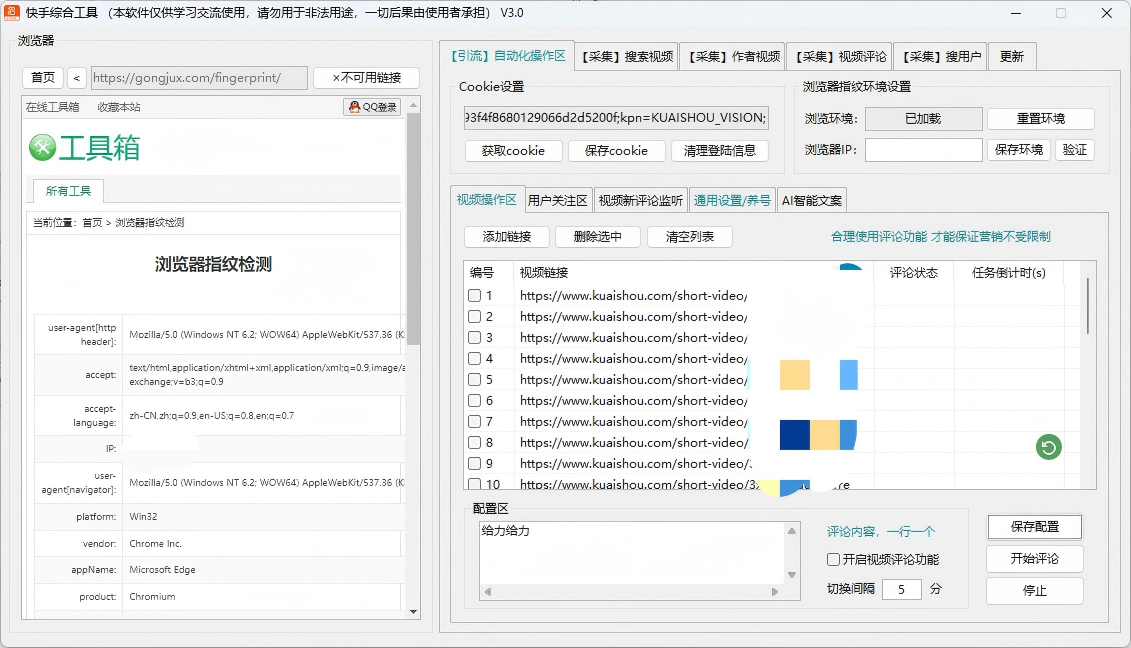The height and width of the screenshot is (648, 1131).
Task: Select the 通用设置/养号 tab
Action: pos(732,201)
